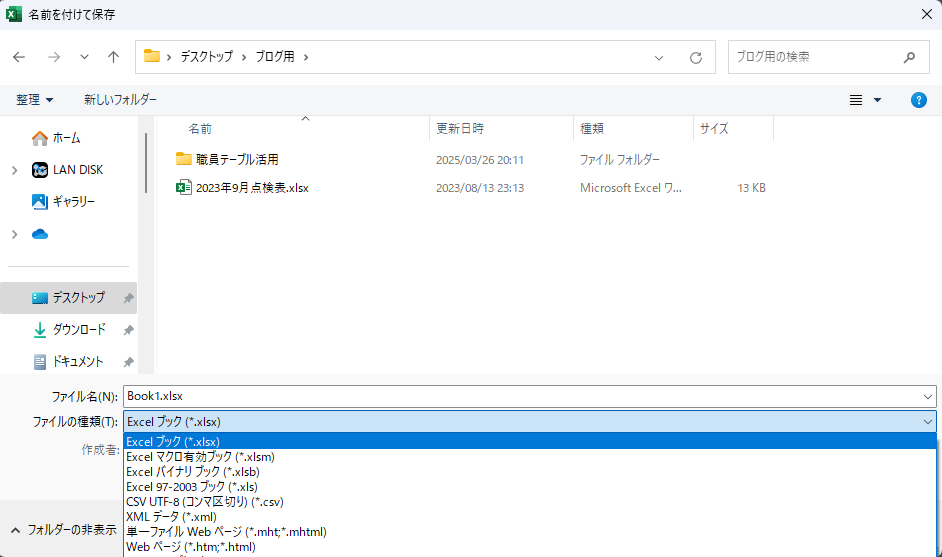Click the folder icon in address bar
Screen dimensions: 942x557
(x=152, y=56)
